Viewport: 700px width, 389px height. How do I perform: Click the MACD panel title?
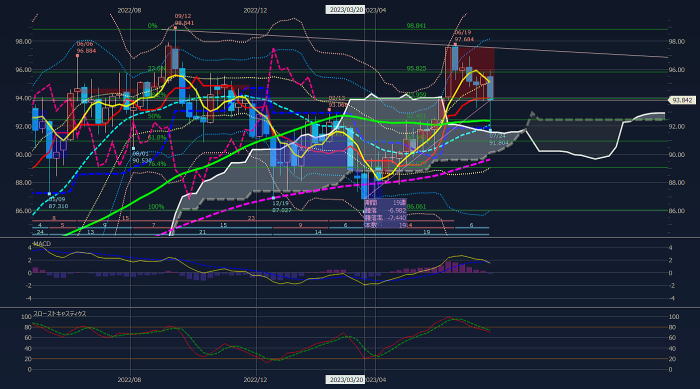(42, 244)
